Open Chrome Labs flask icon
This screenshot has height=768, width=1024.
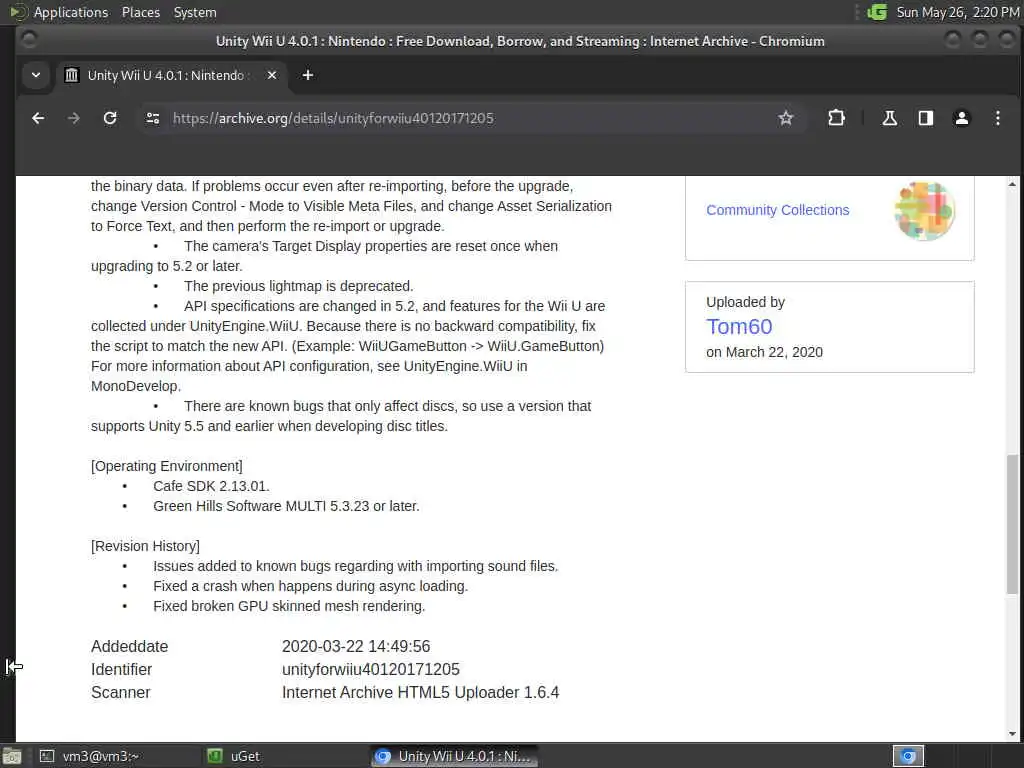coord(889,118)
